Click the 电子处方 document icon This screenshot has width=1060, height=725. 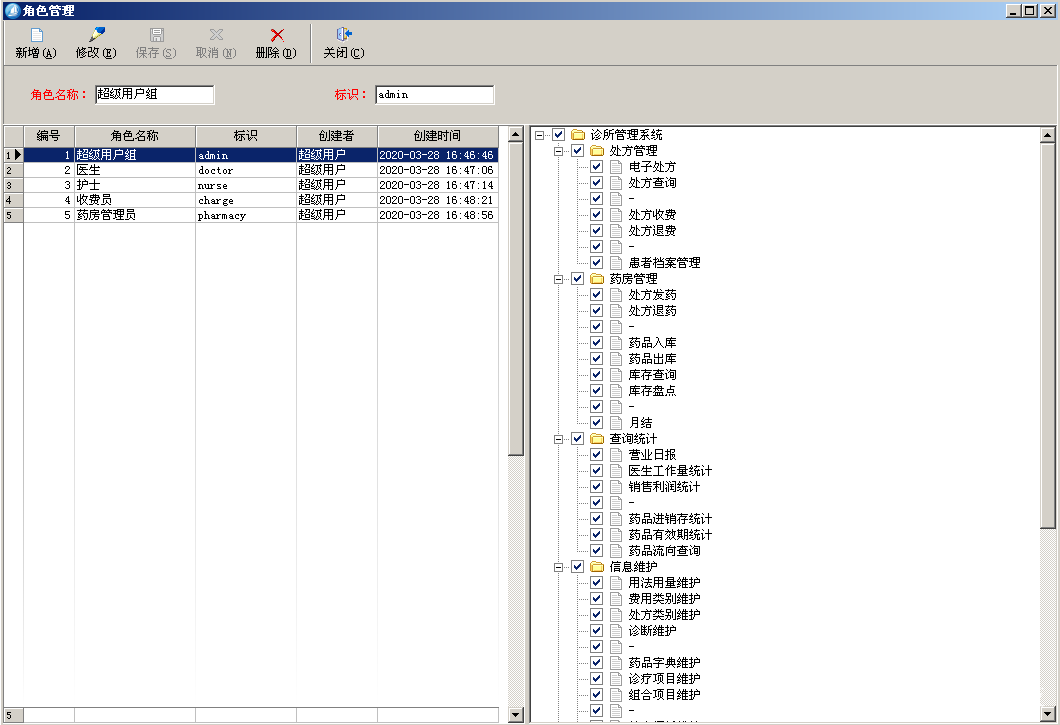pyautogui.click(x=616, y=167)
